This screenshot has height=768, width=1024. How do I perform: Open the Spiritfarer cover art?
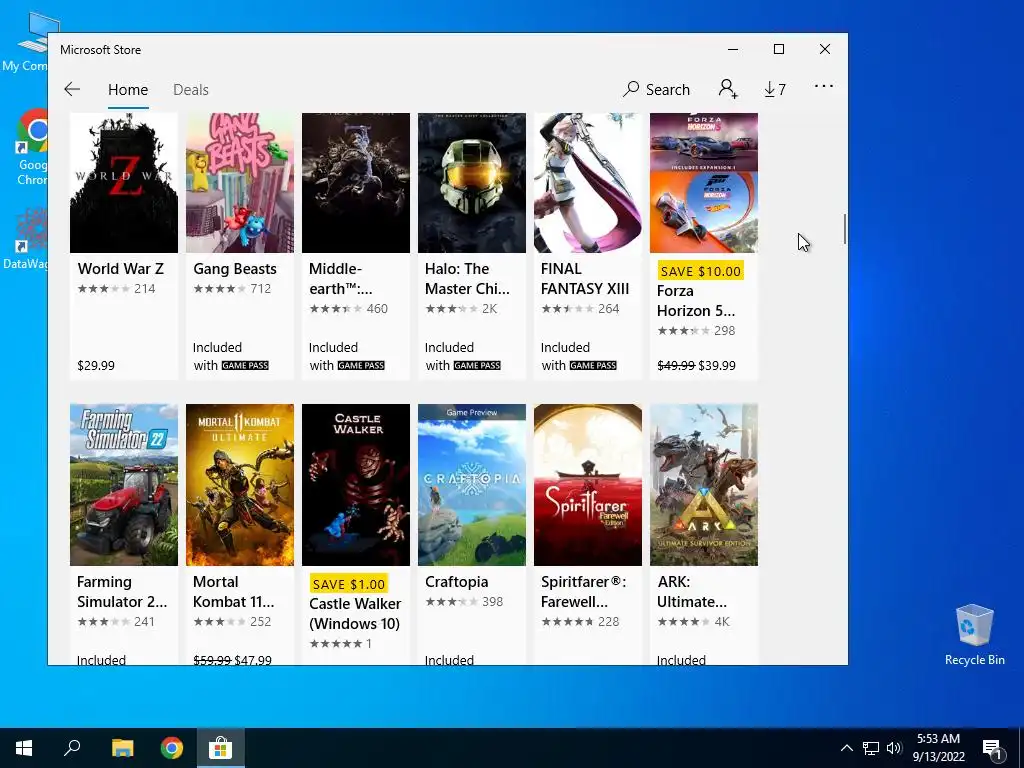[588, 485]
